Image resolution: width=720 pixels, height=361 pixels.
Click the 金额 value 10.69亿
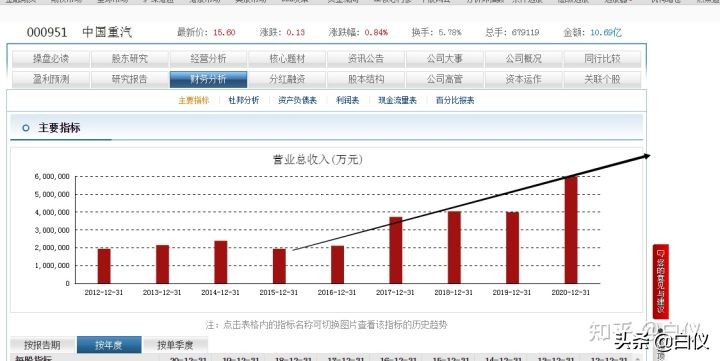pos(606,33)
